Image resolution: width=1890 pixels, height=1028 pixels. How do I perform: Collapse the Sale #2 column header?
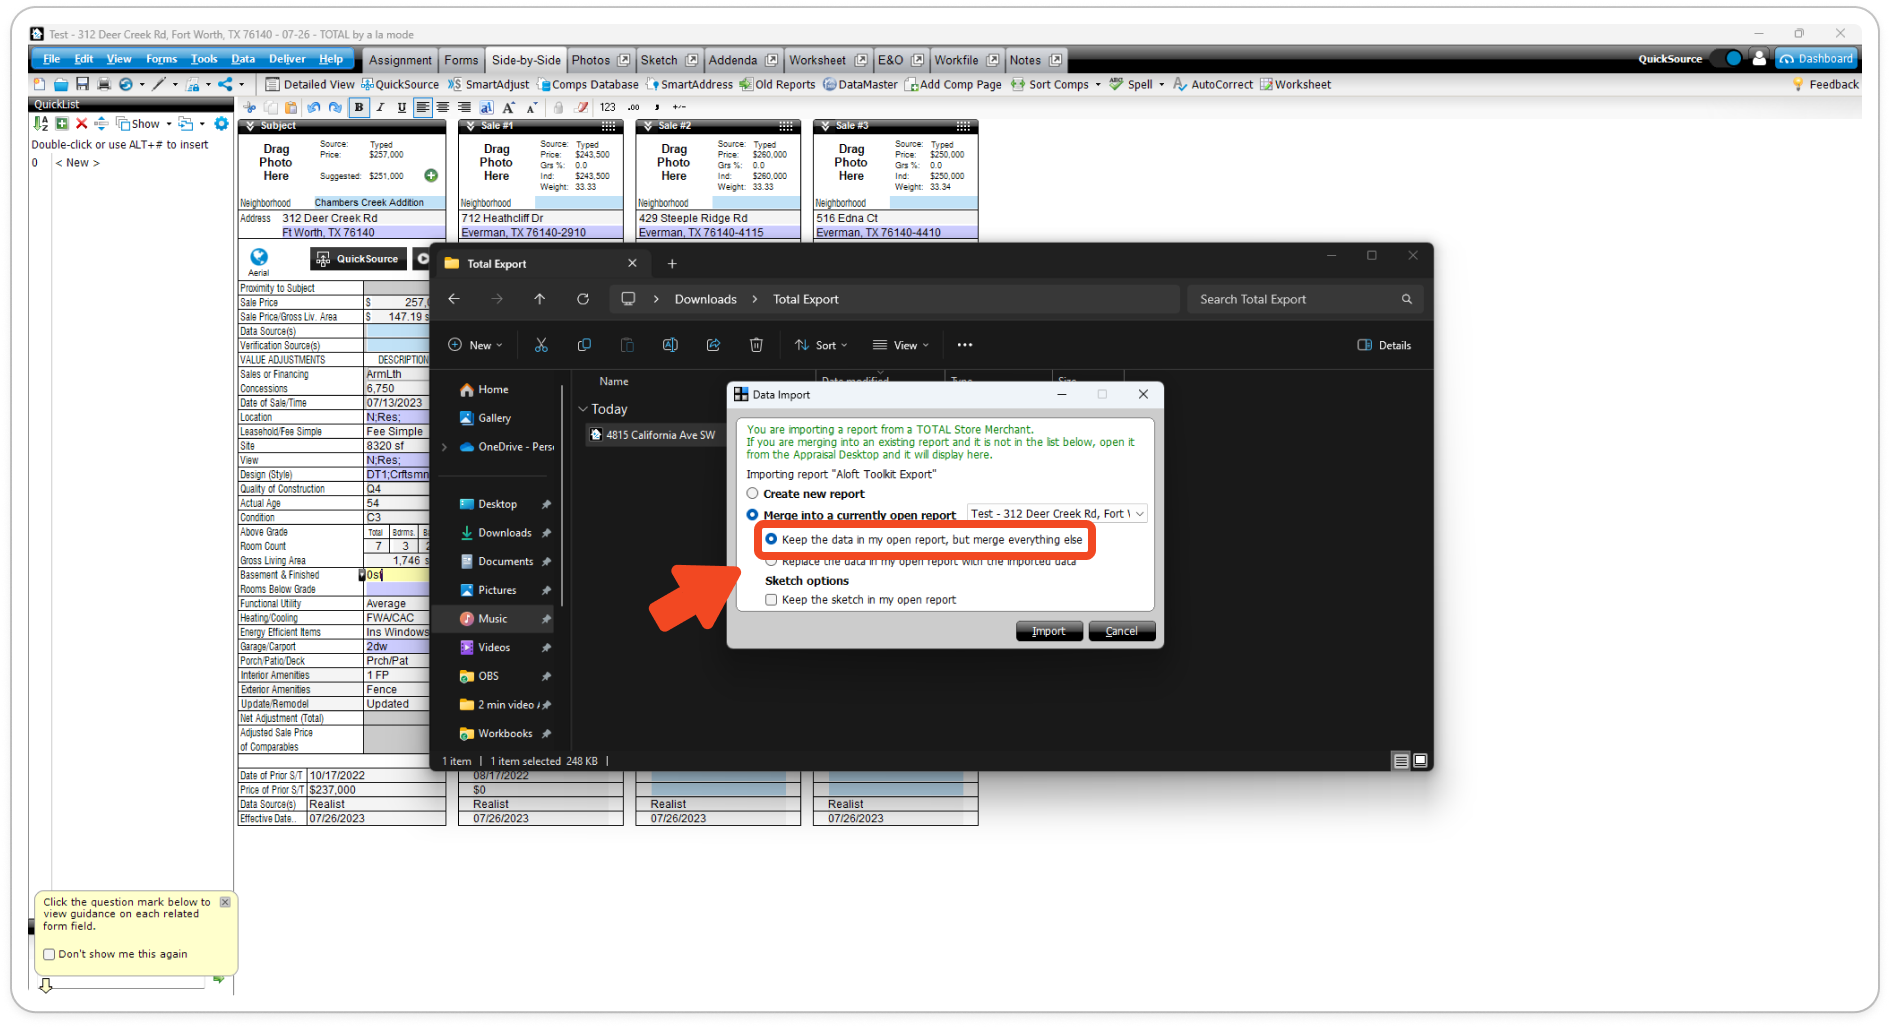click(648, 126)
